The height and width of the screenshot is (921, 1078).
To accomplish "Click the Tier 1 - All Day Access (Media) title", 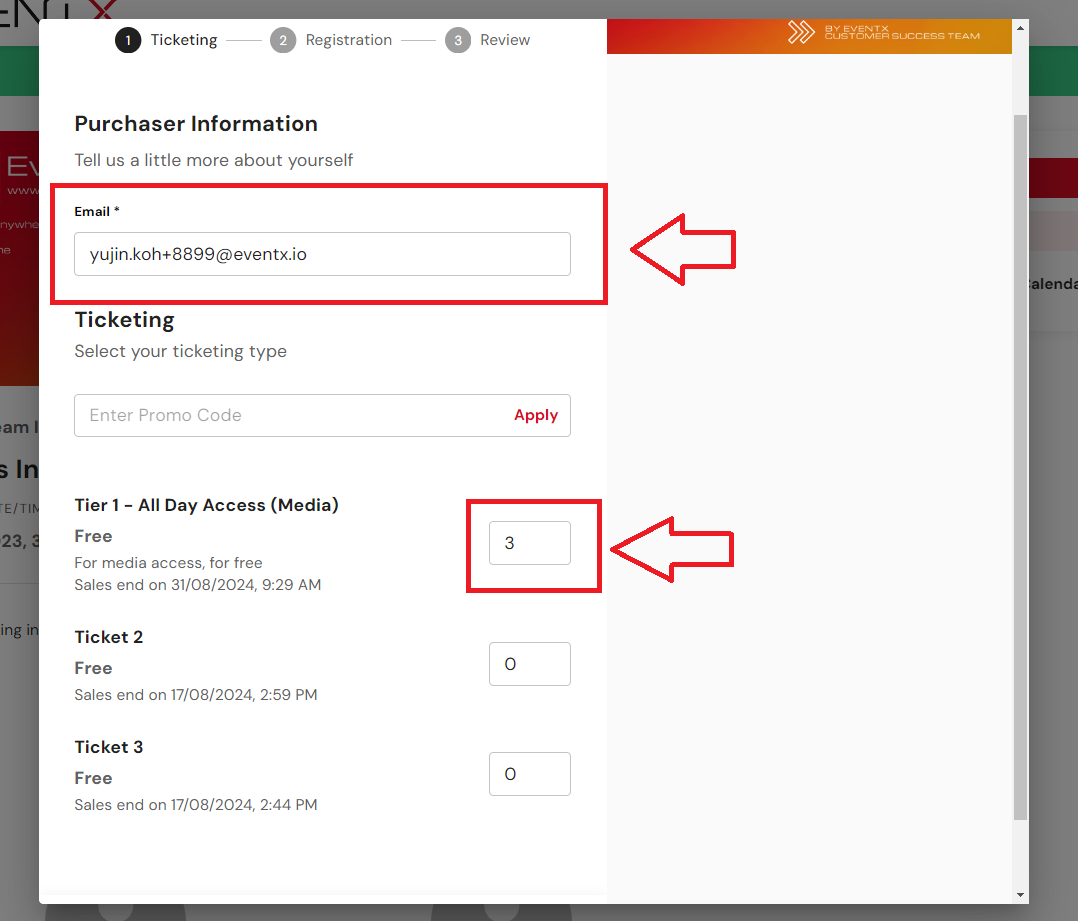I will [x=206, y=505].
